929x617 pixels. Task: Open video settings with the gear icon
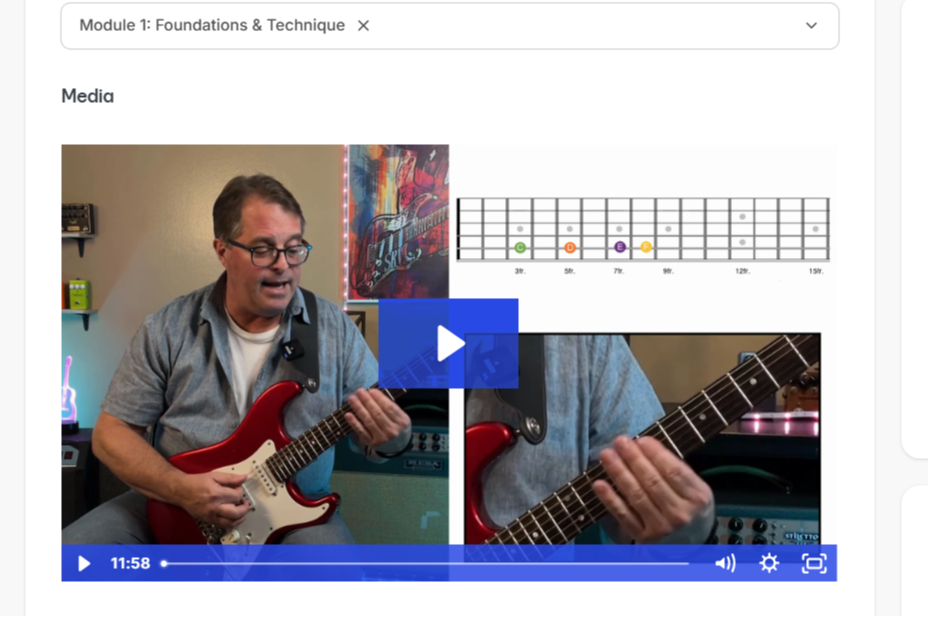769,563
